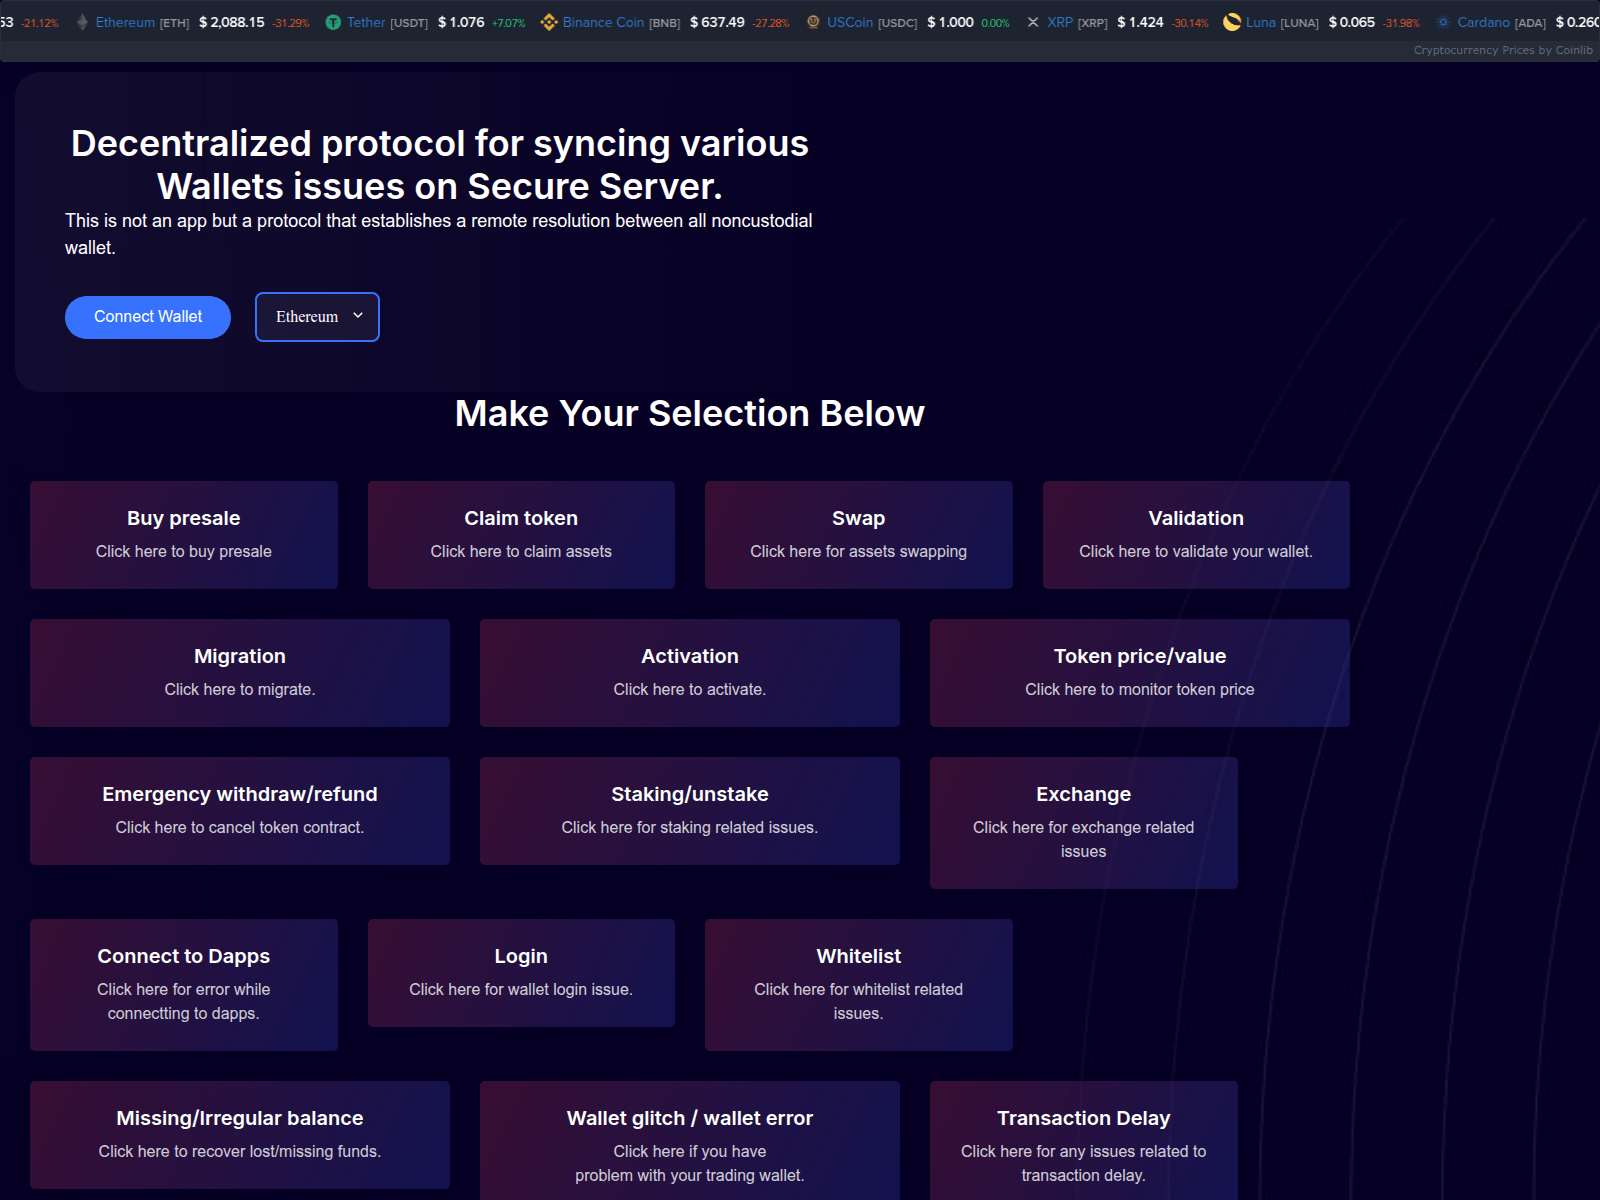Open the Swap assets option

(858, 534)
